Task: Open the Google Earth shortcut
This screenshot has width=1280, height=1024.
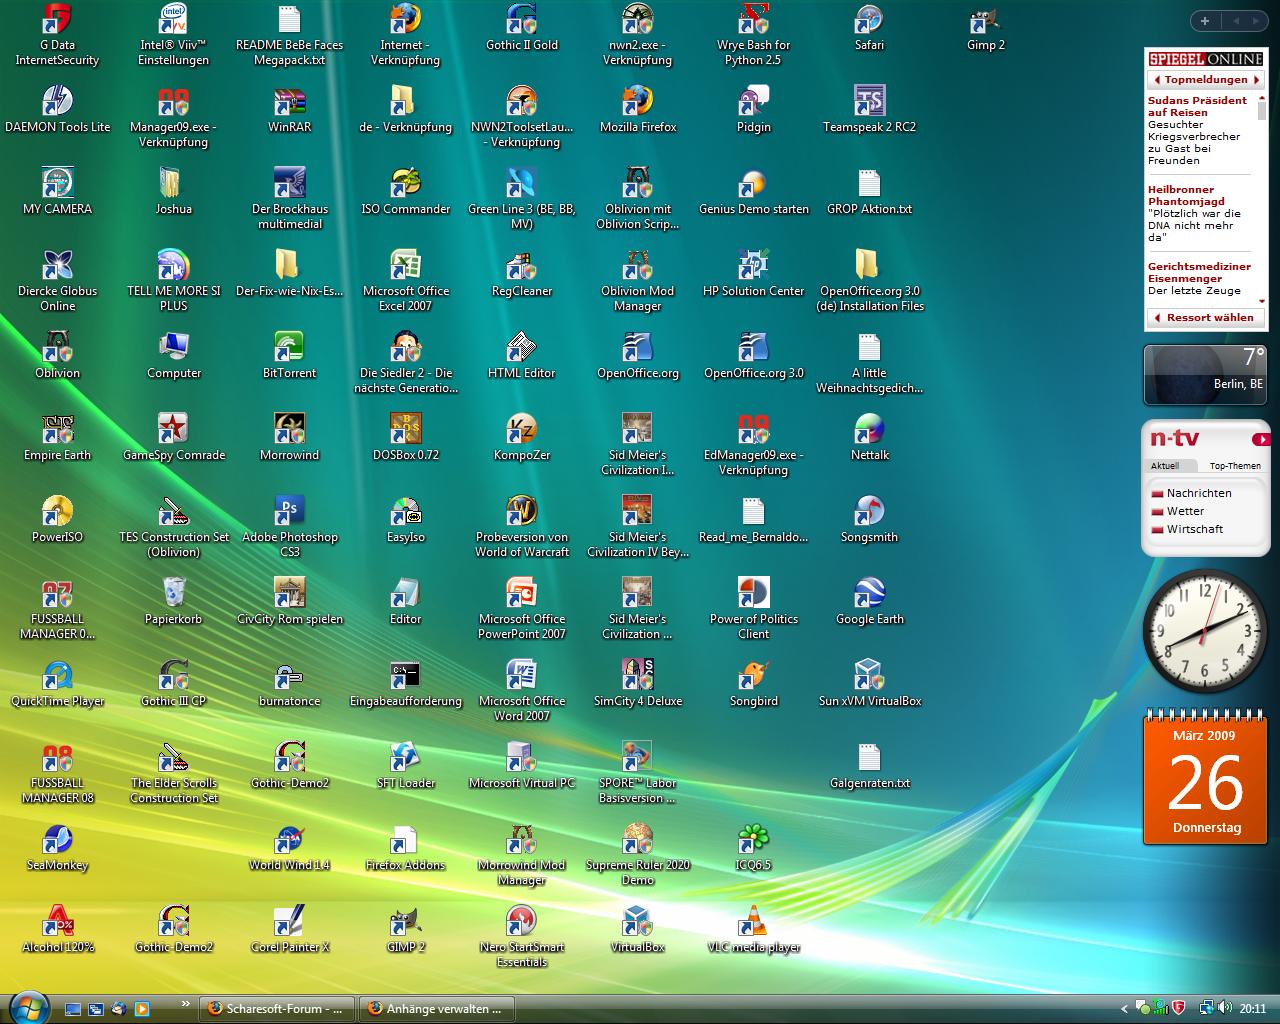Action: 869,594
